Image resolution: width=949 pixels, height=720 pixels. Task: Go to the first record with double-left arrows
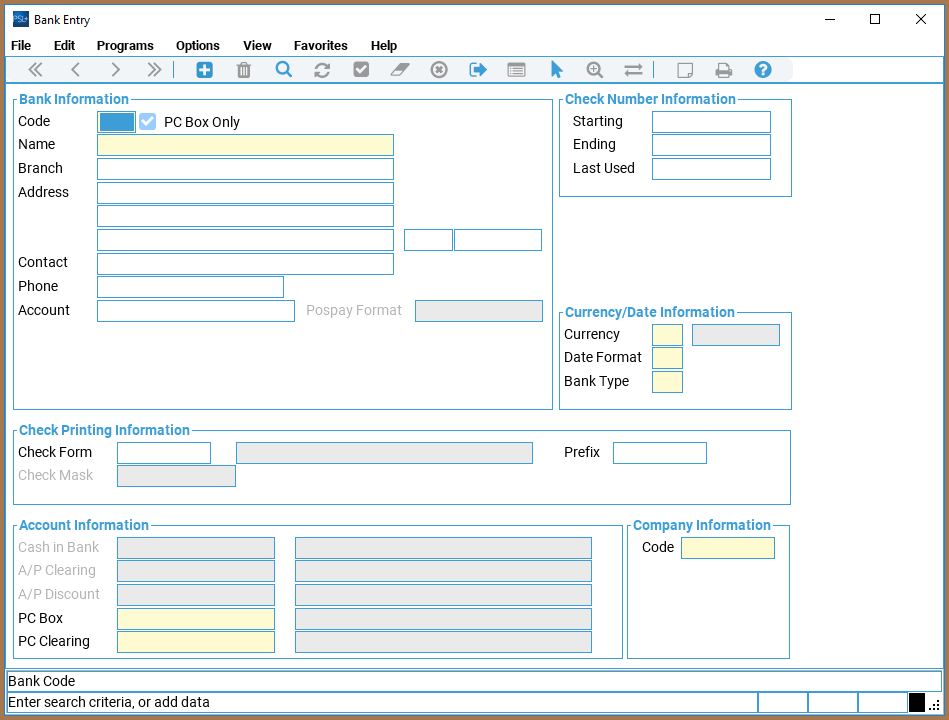tap(36, 70)
